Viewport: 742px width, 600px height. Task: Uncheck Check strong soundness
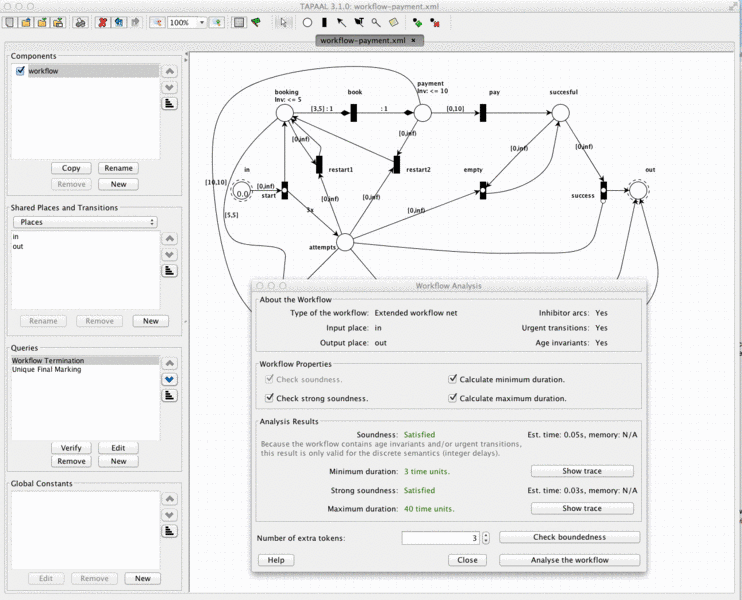(269, 398)
